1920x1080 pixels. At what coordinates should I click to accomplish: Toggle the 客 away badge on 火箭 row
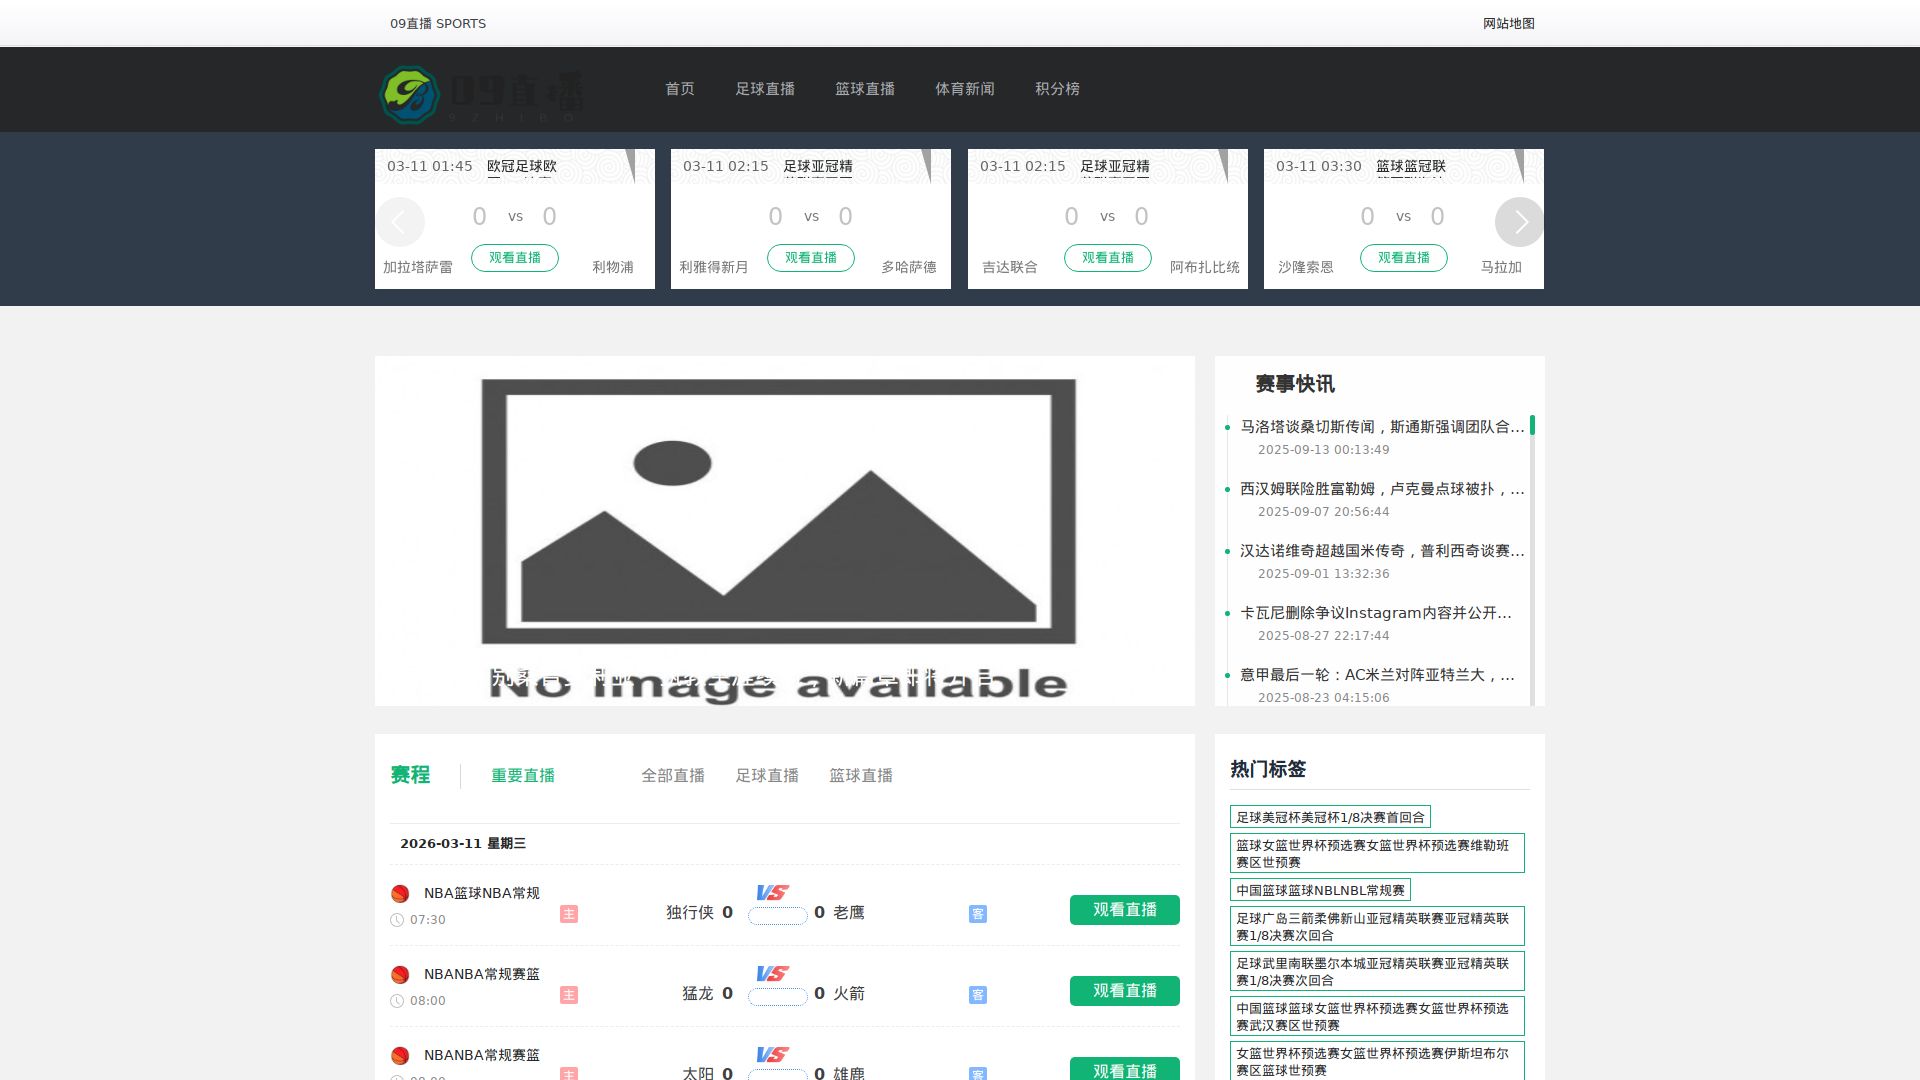(x=977, y=994)
